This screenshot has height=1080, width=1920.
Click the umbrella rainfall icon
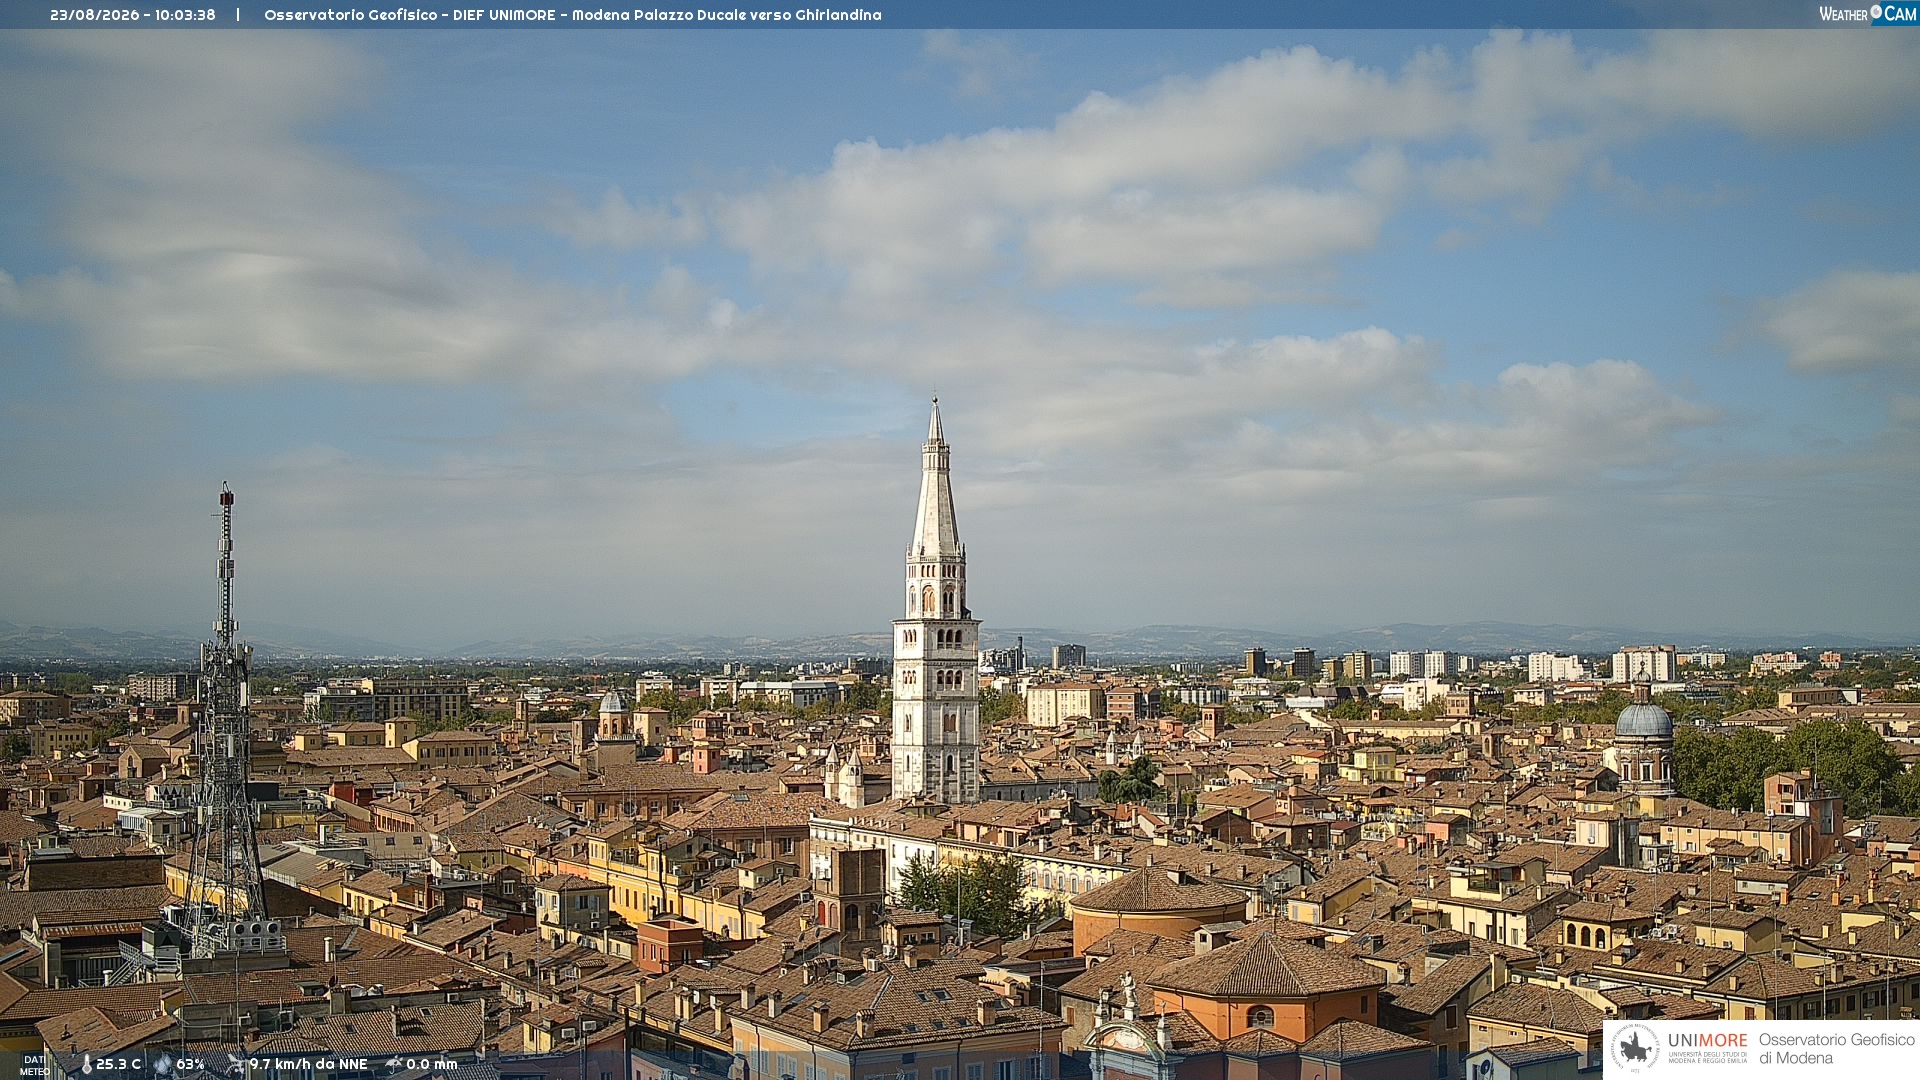coord(393,1064)
